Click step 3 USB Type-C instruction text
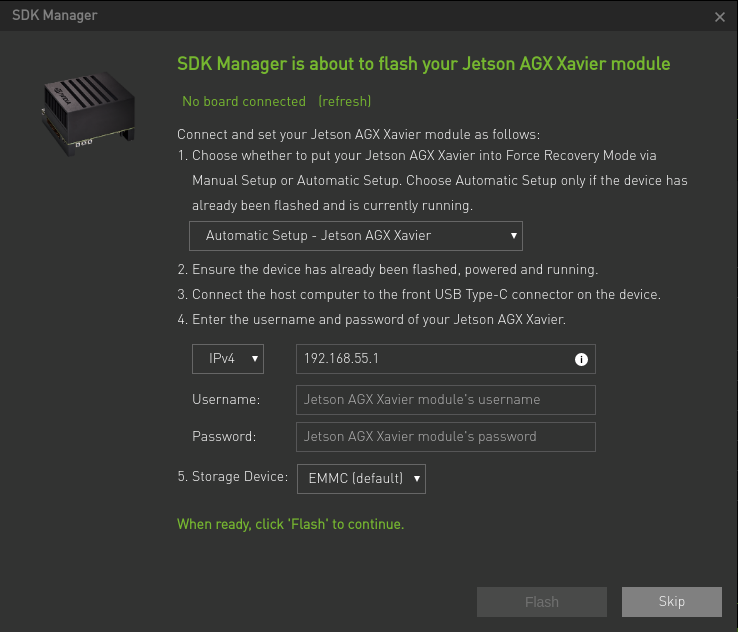This screenshot has height=632, width=738. tap(426, 295)
